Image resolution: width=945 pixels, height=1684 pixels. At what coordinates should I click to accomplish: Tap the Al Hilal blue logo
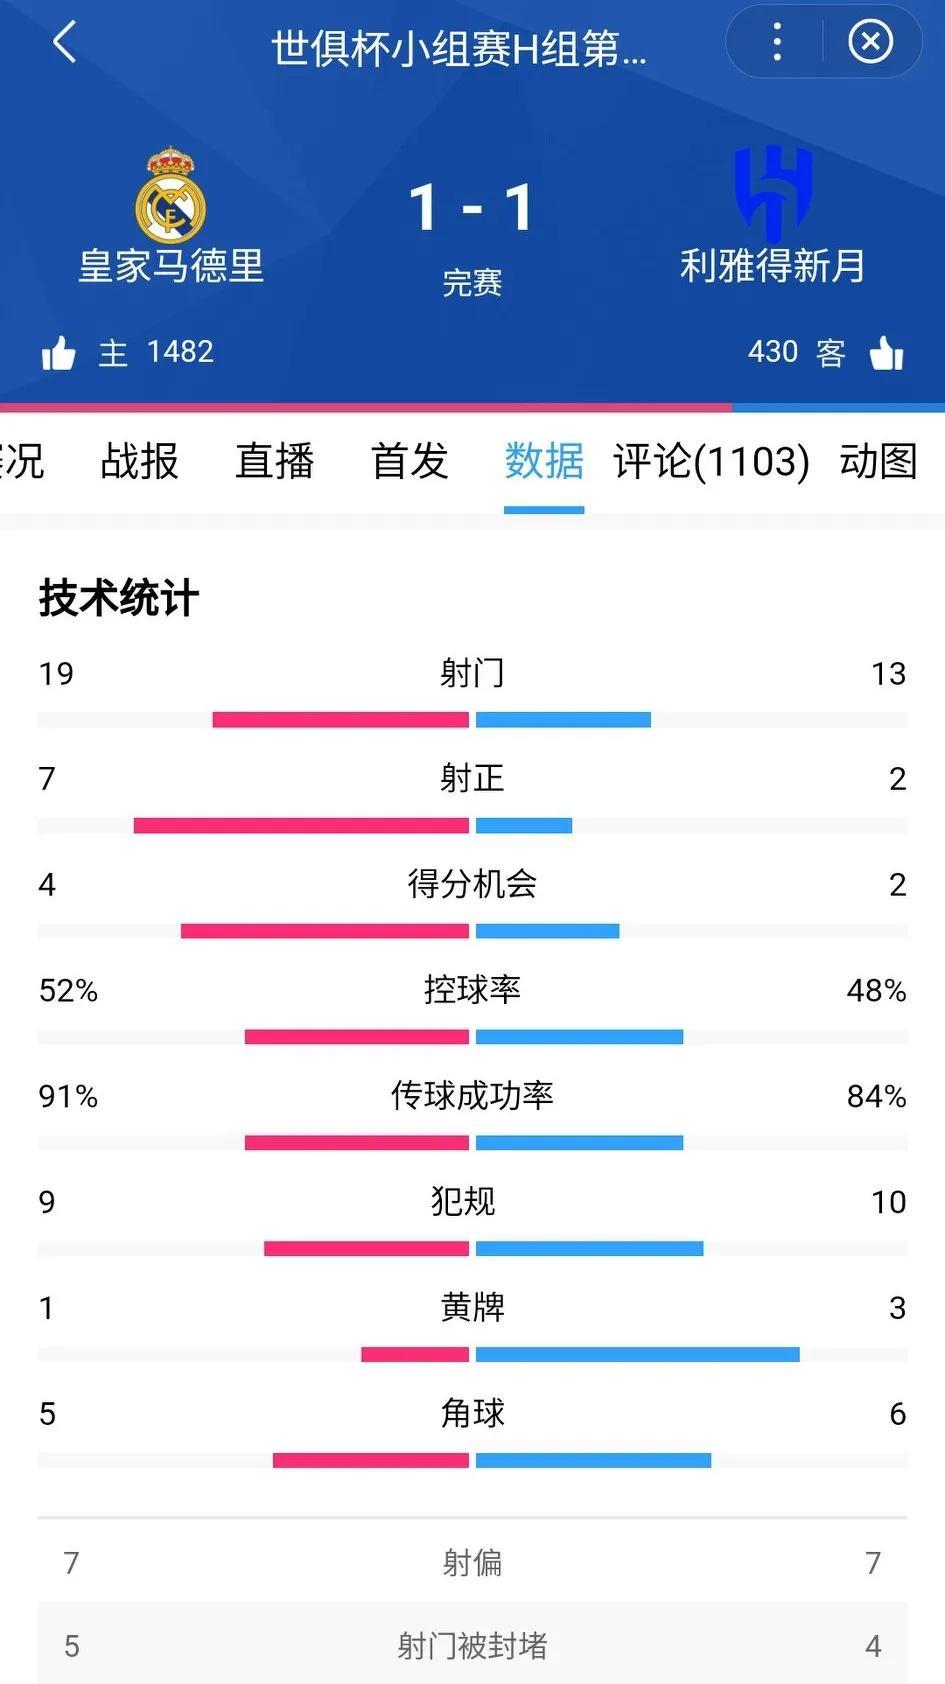772,193
